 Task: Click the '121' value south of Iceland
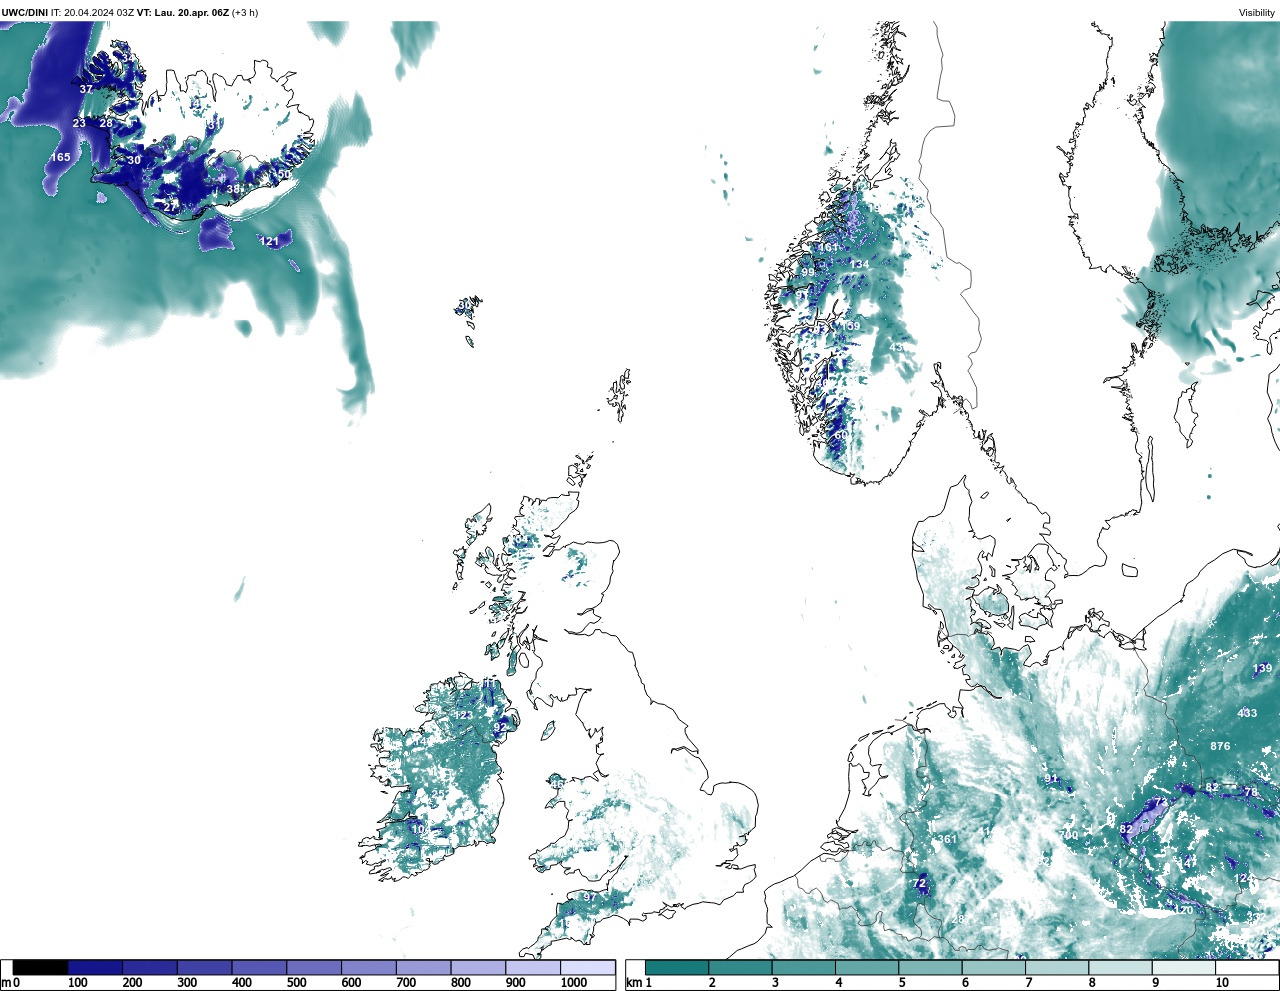[270, 241]
